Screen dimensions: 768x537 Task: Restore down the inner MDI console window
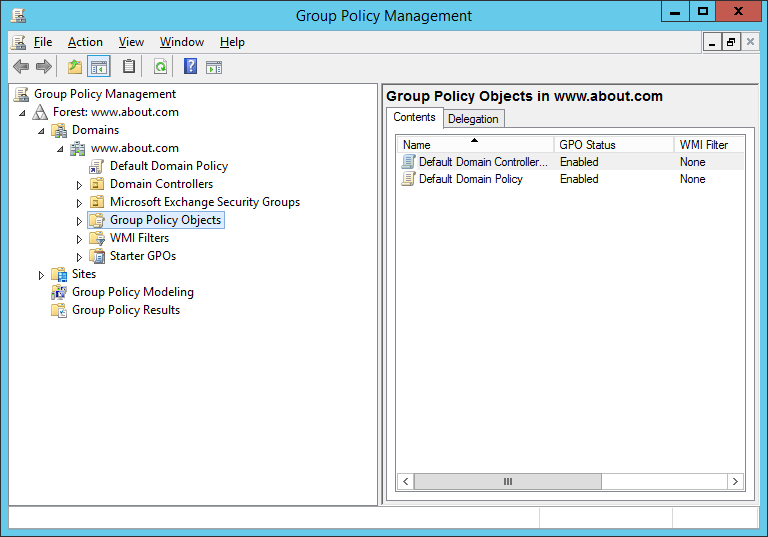pos(730,43)
